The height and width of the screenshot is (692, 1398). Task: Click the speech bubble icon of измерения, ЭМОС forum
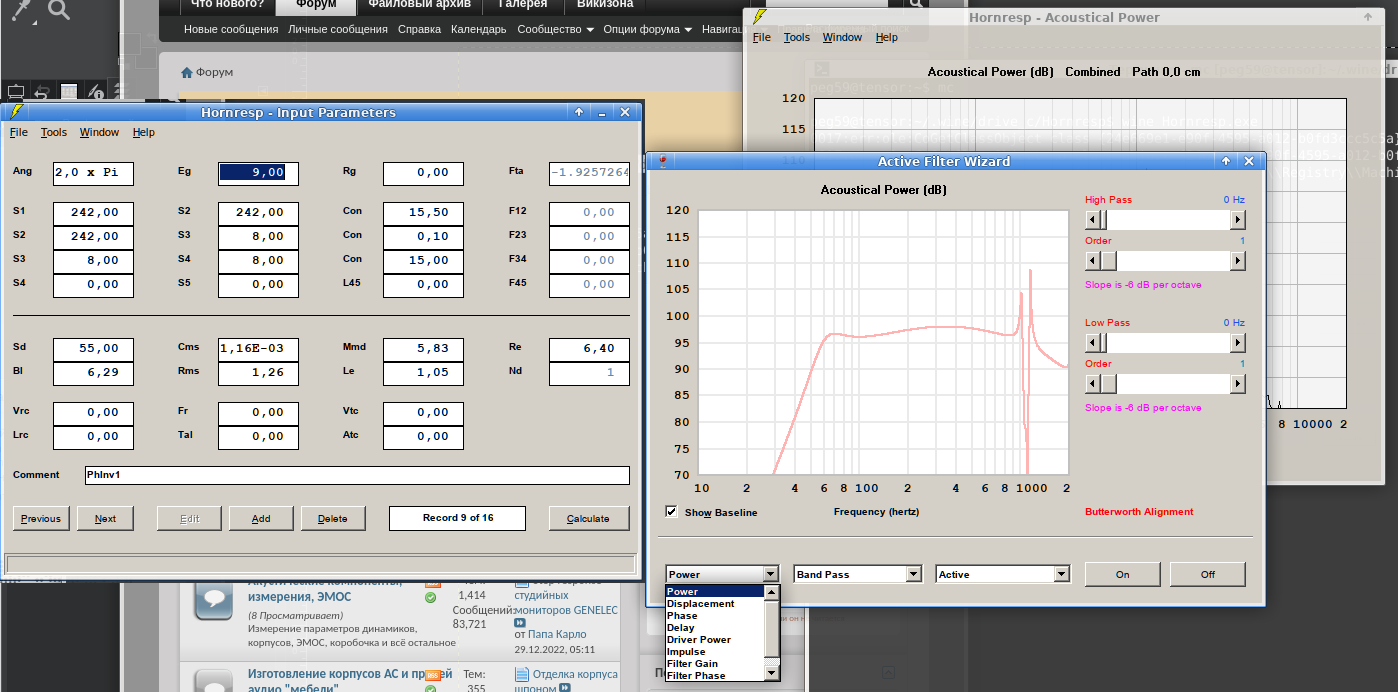tap(214, 599)
